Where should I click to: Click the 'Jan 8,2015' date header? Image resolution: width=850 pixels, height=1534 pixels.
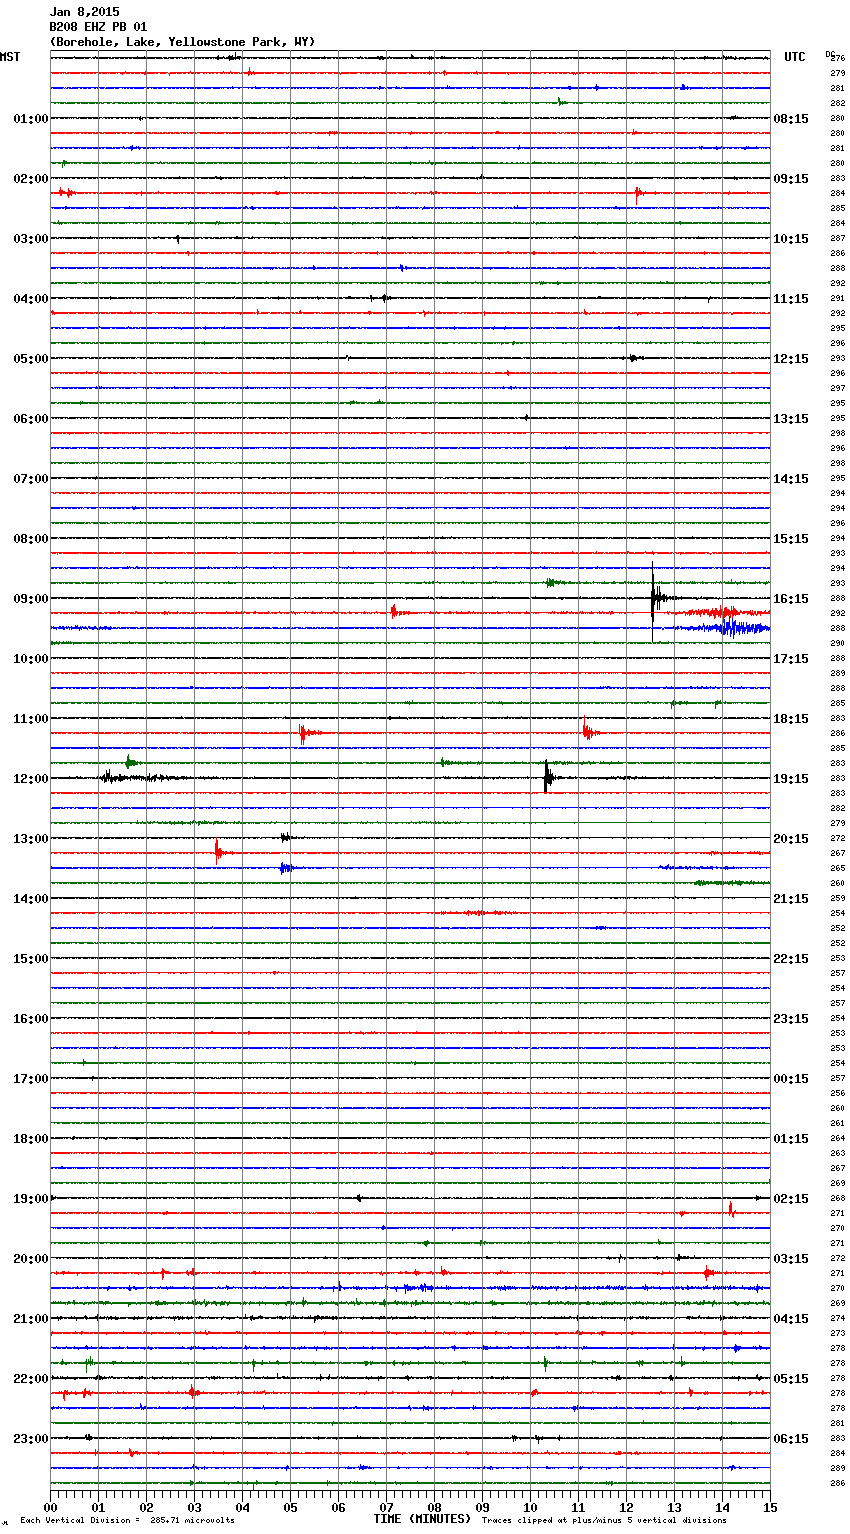click(85, 12)
